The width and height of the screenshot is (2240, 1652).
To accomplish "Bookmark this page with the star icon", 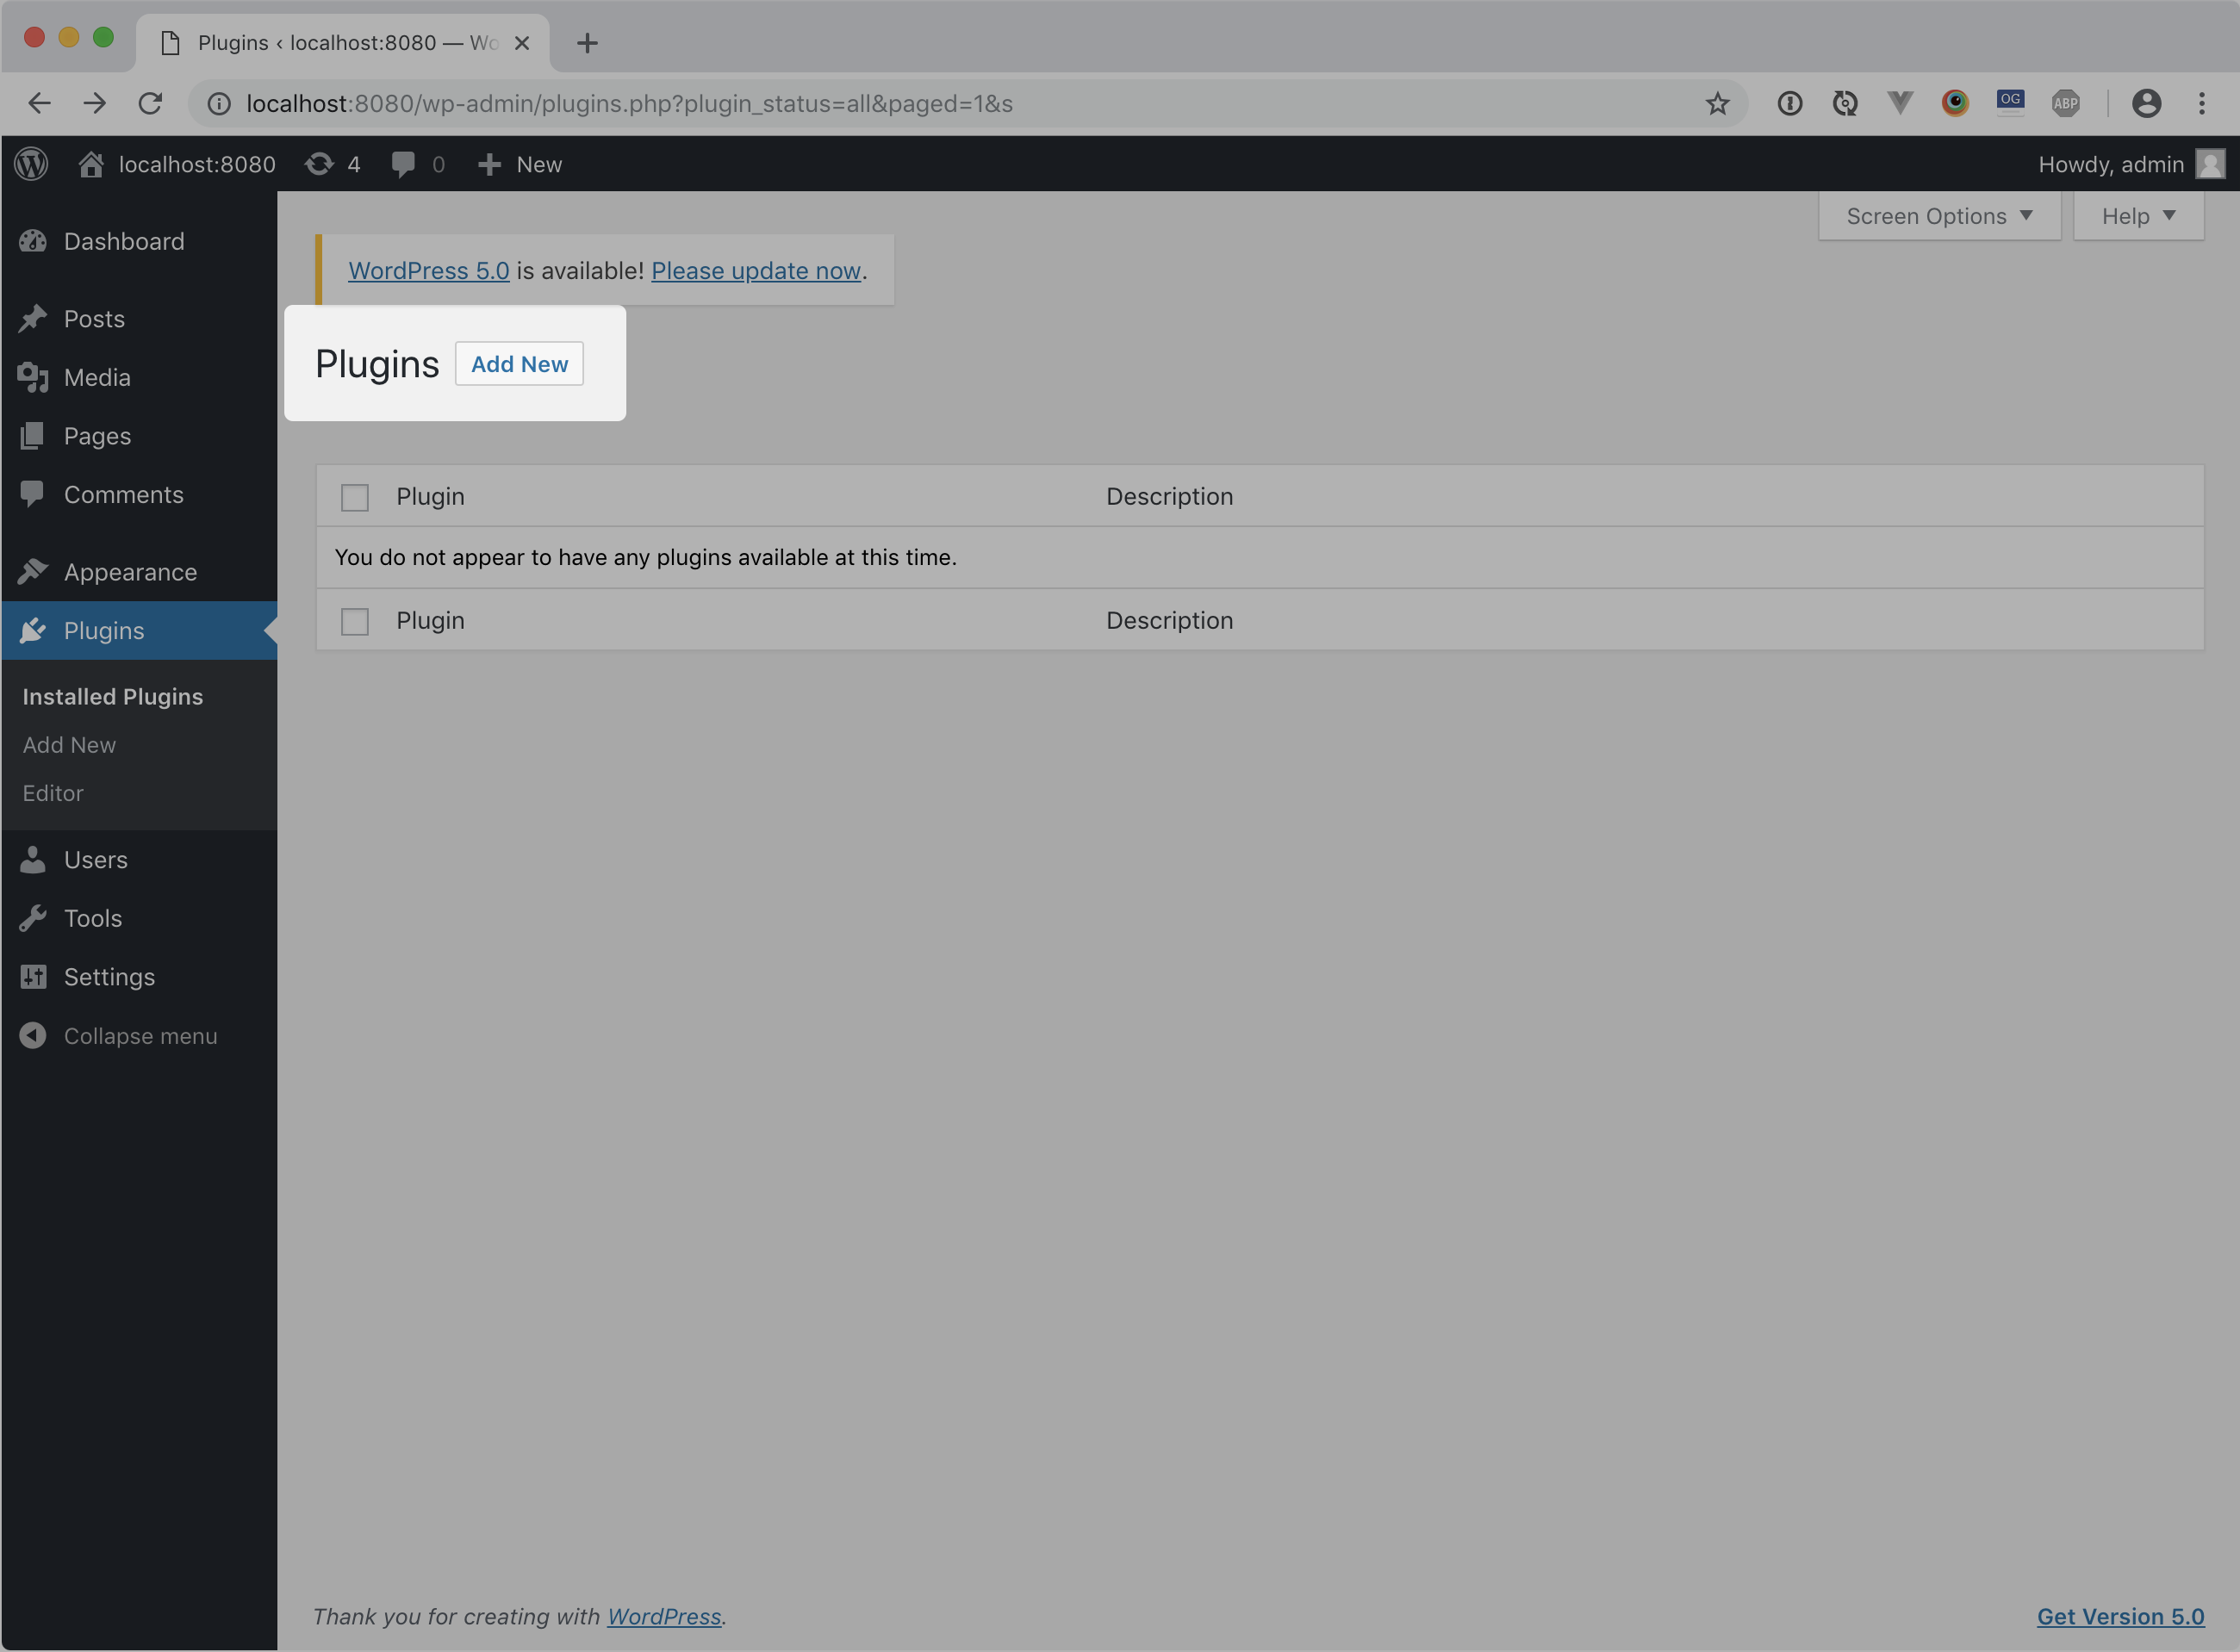I will tap(1717, 103).
